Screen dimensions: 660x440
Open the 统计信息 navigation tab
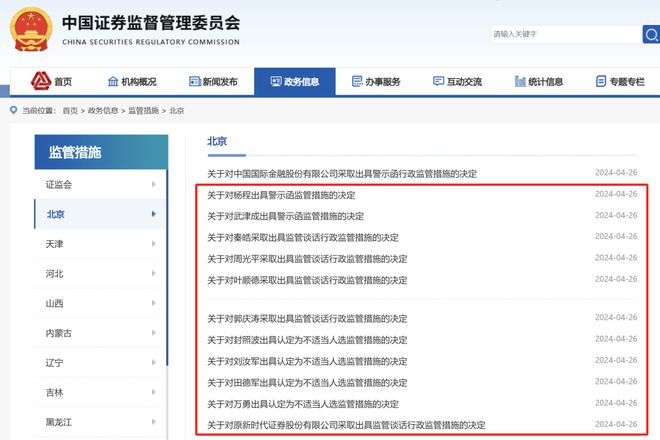click(x=539, y=81)
